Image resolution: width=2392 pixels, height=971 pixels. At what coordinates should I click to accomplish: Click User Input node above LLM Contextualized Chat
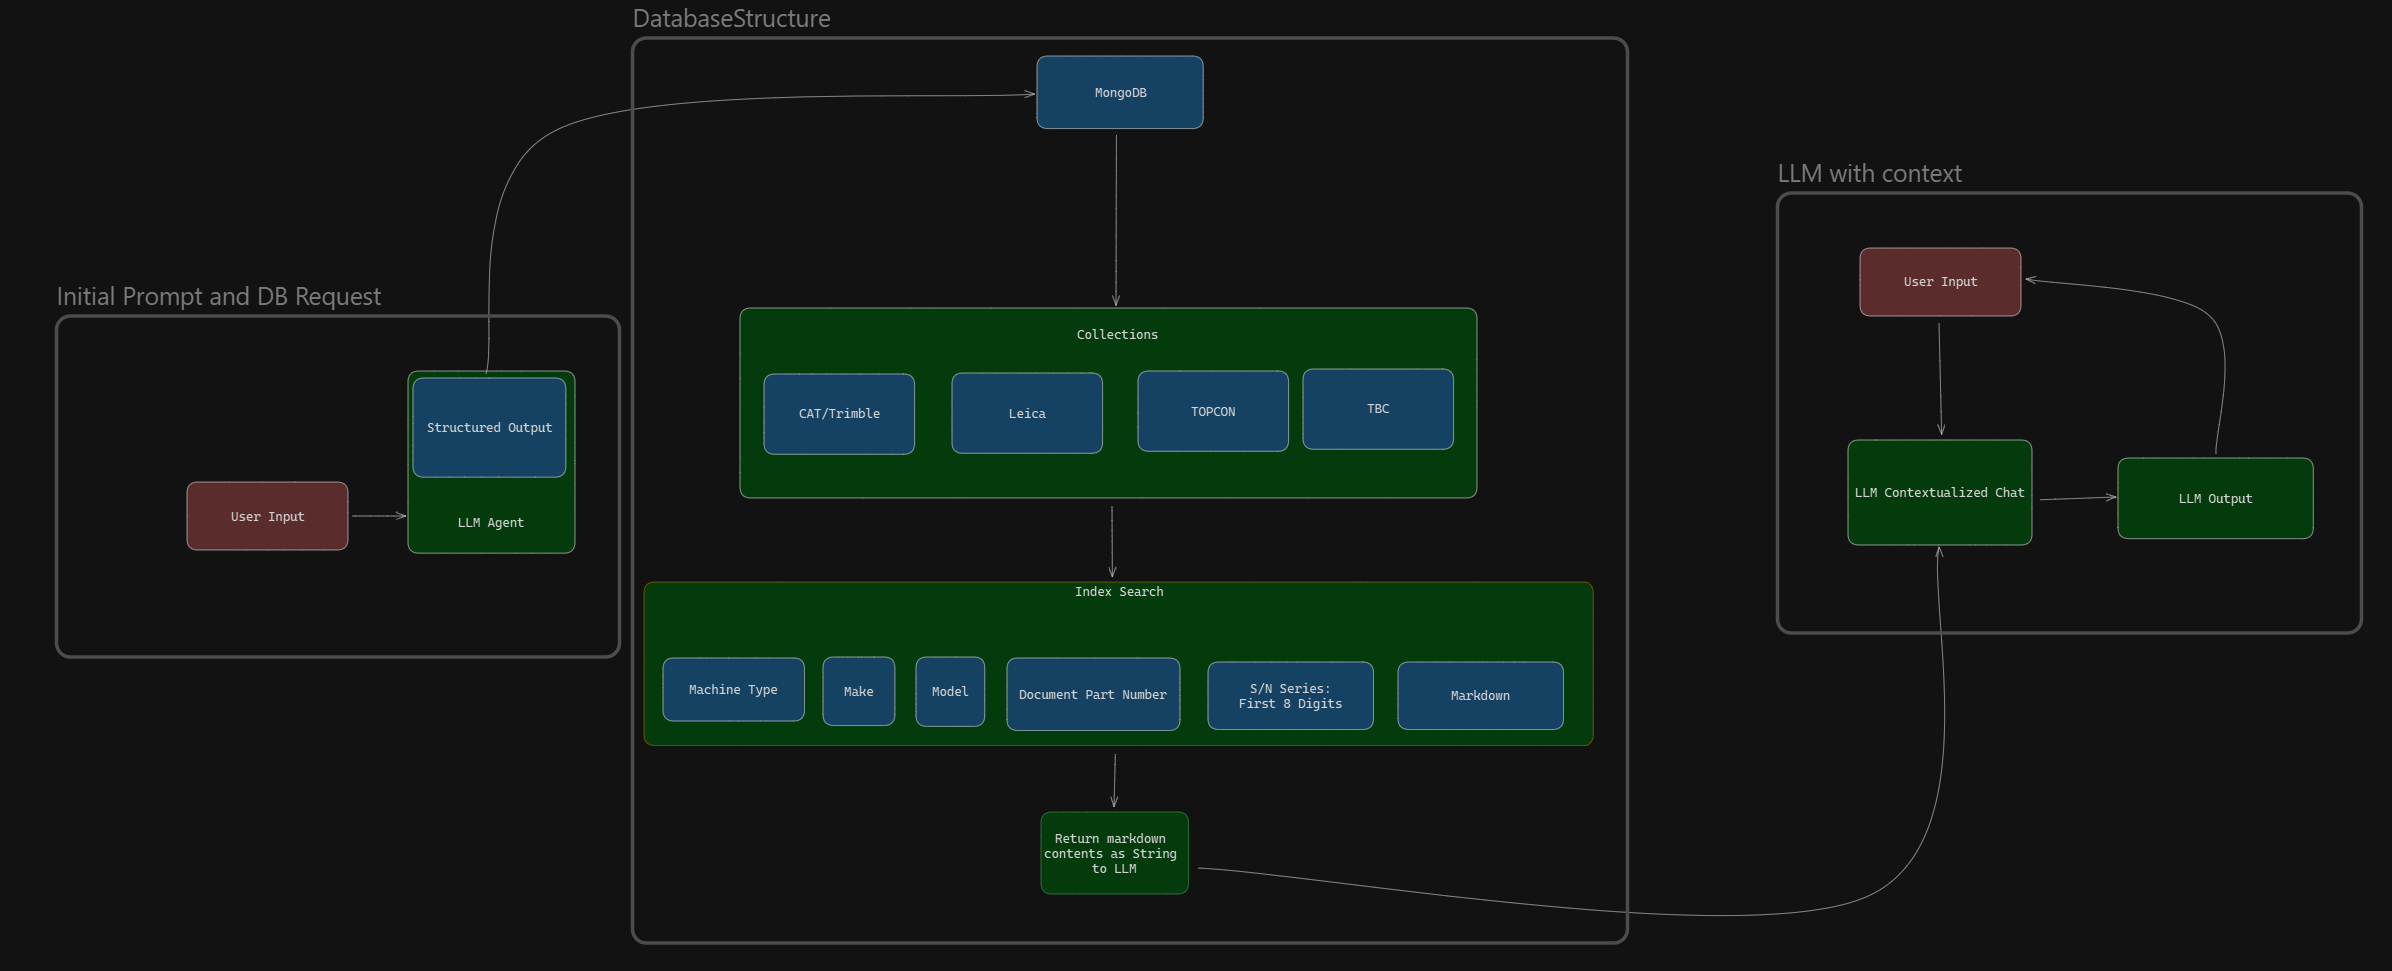1939,282
